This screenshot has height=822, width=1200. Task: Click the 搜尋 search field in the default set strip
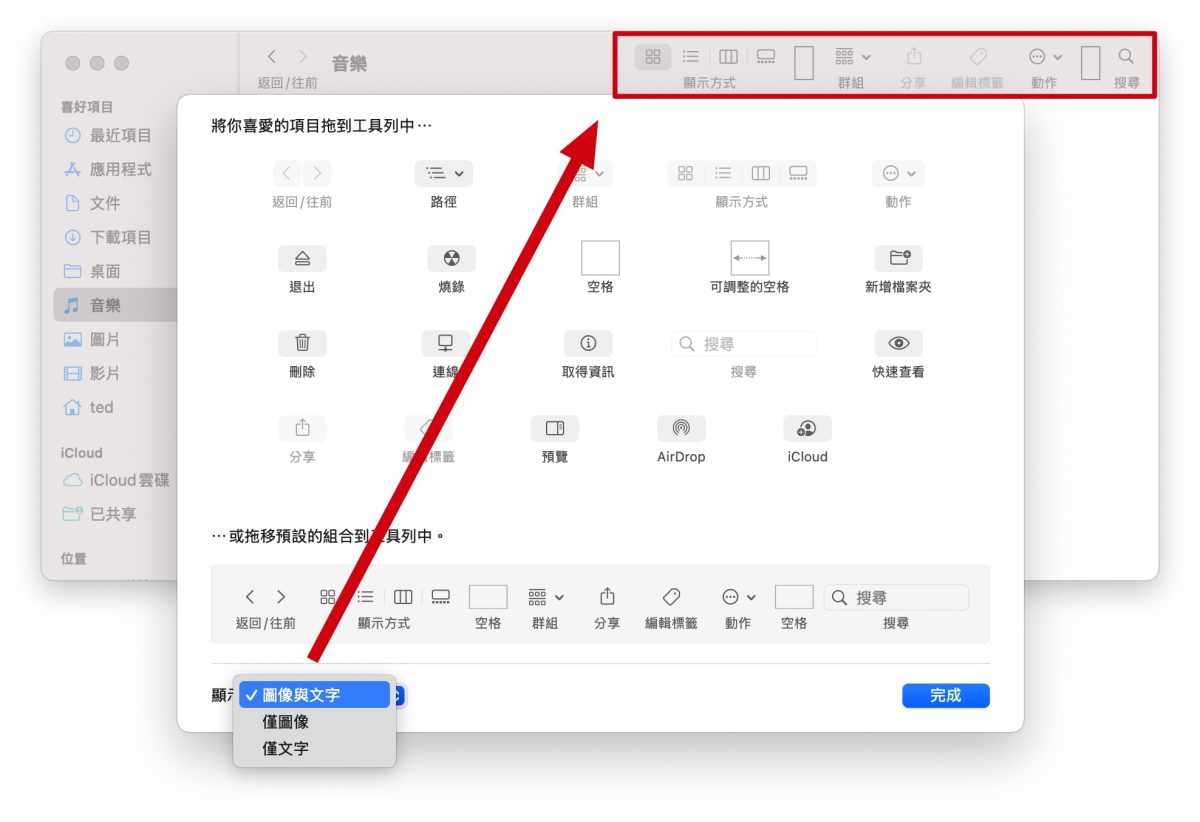coord(896,597)
